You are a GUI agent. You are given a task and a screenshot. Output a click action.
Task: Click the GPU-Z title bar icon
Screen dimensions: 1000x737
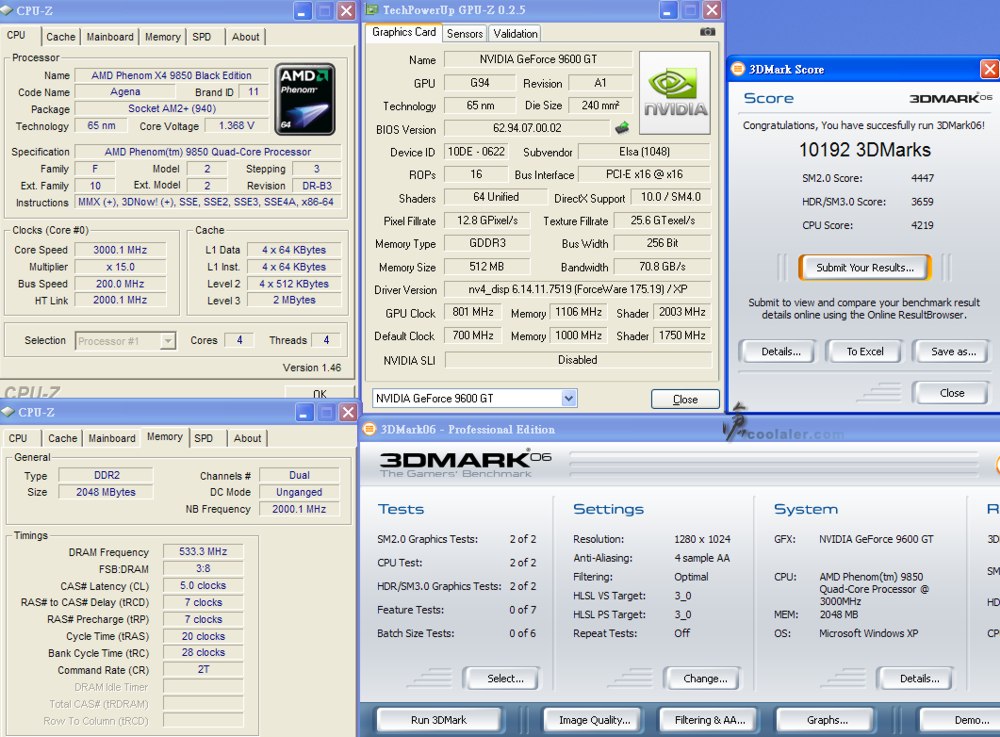[x=371, y=10]
